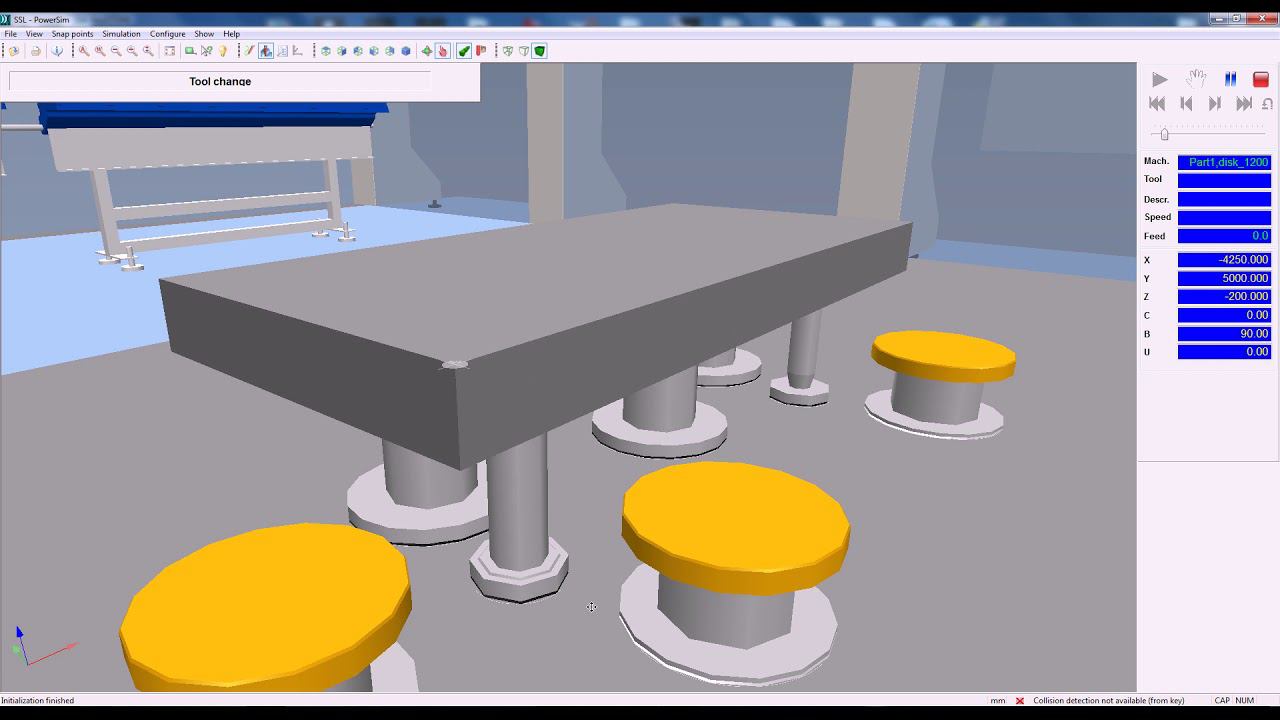Screen dimensions: 1280x720
Task: Open the Snap points menu
Action: [x=72, y=34]
